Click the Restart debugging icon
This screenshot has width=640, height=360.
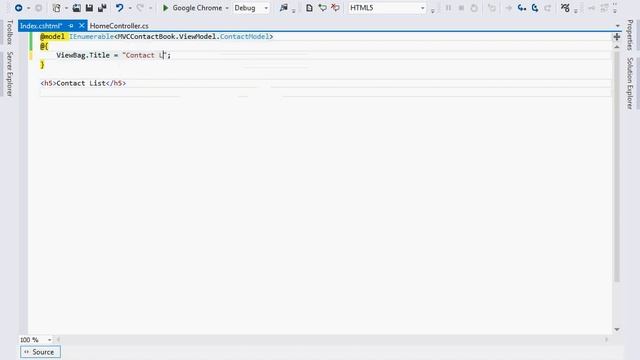click(x=474, y=8)
